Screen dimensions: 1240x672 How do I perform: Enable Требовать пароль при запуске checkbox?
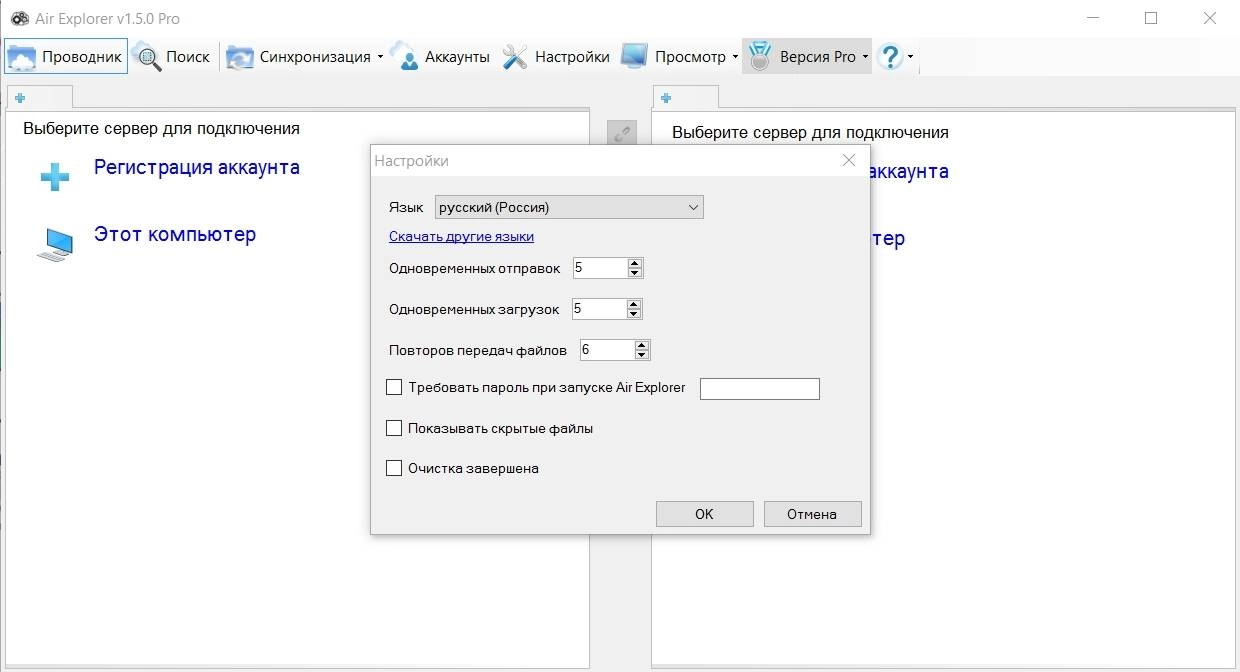point(394,387)
